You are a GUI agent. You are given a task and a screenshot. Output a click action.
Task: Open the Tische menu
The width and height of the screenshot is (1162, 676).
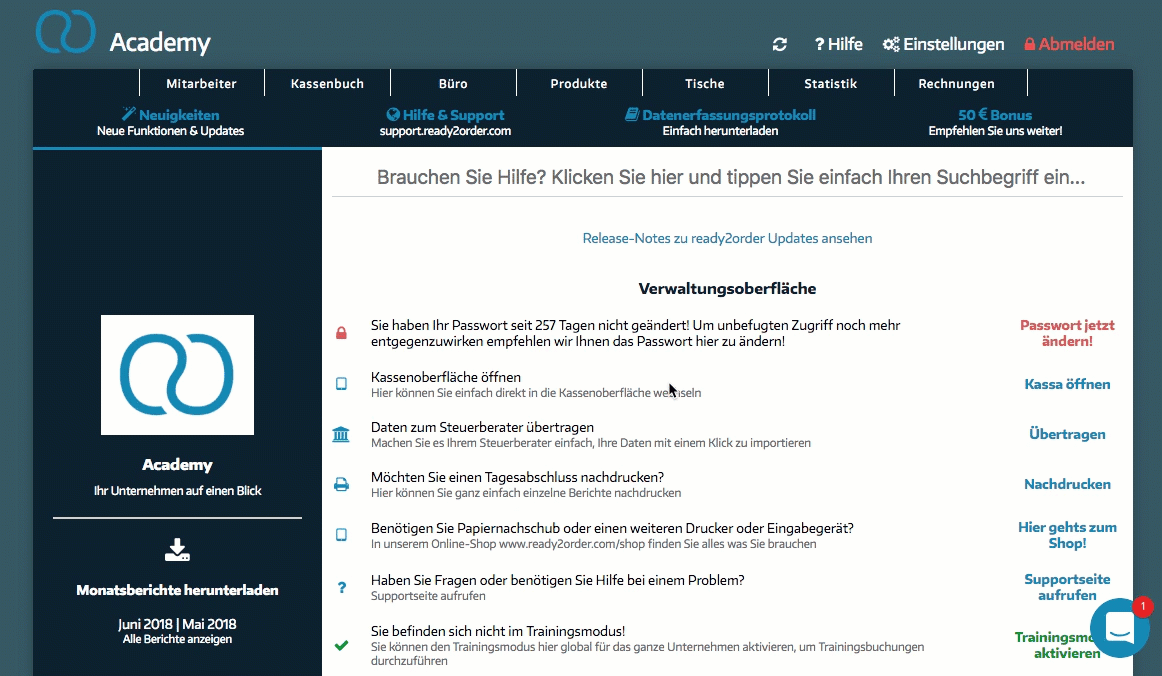point(705,83)
